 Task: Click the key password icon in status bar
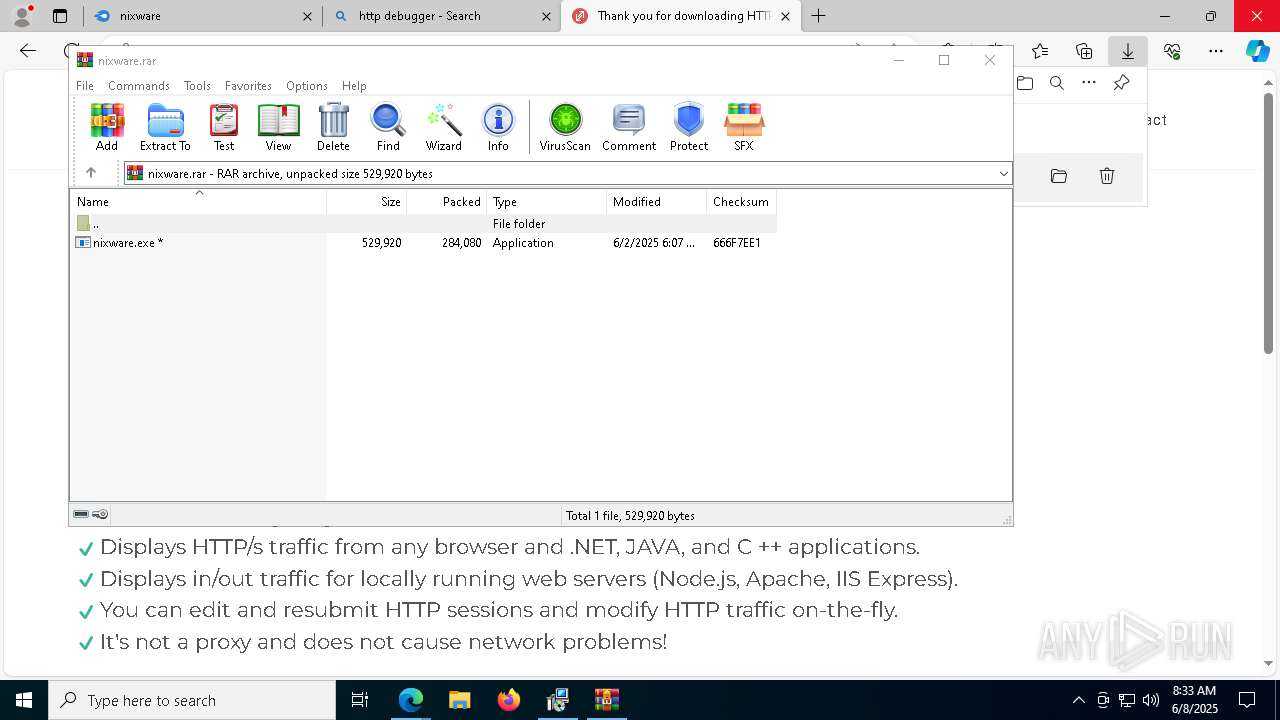[100, 514]
